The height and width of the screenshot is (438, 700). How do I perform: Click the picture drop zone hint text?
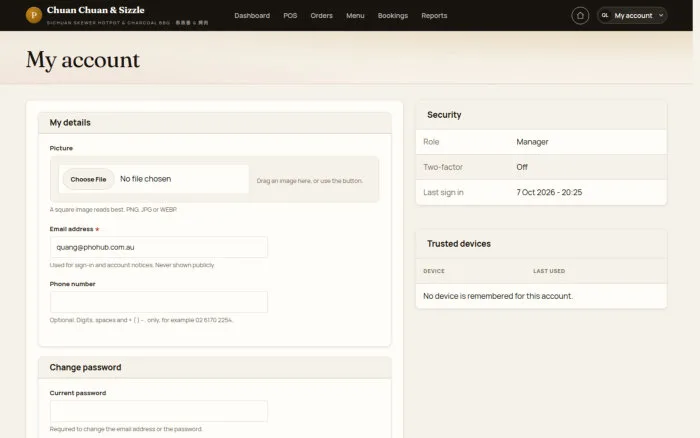(310, 181)
